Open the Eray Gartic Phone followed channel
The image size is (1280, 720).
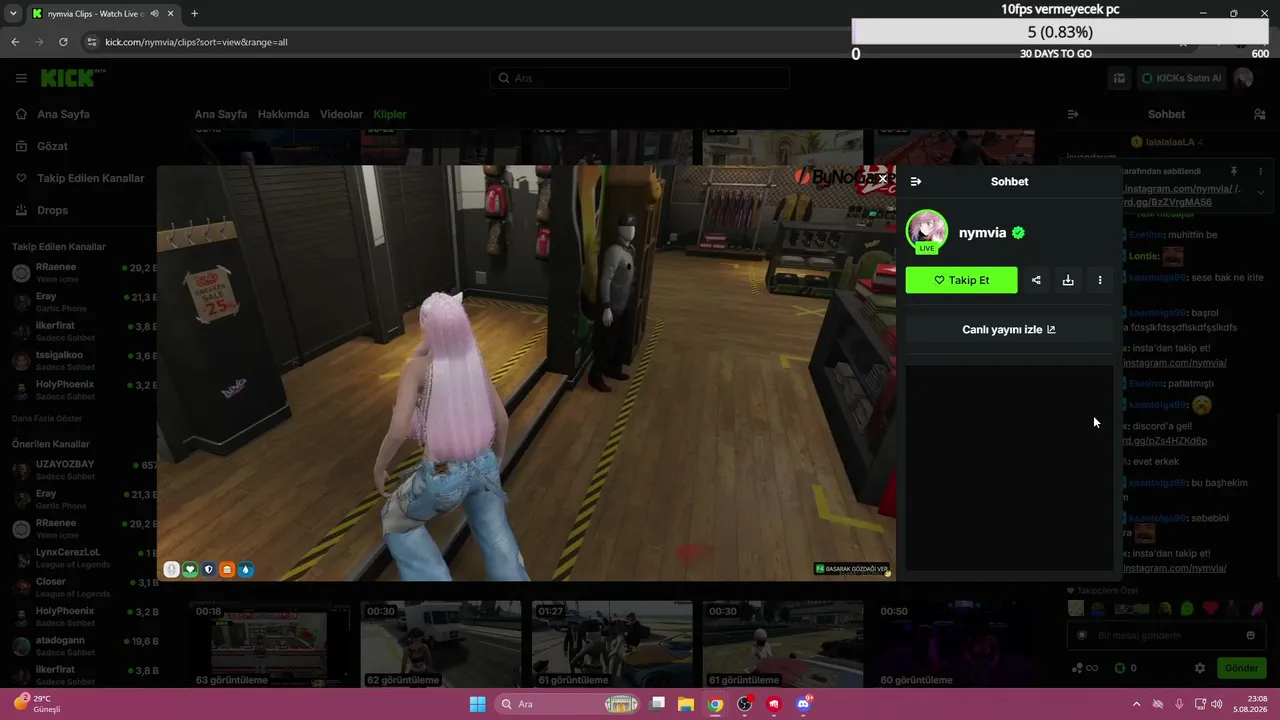tap(82, 302)
